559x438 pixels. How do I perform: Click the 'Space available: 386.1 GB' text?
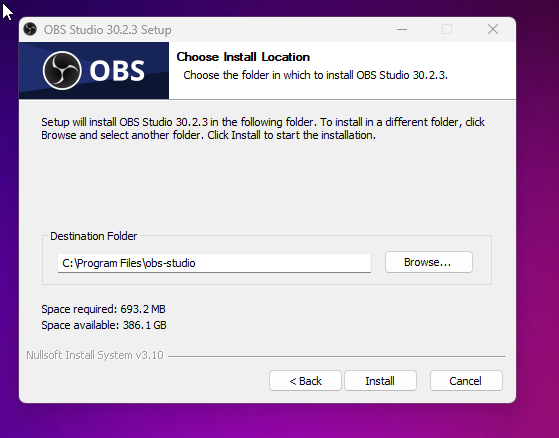(x=104, y=325)
